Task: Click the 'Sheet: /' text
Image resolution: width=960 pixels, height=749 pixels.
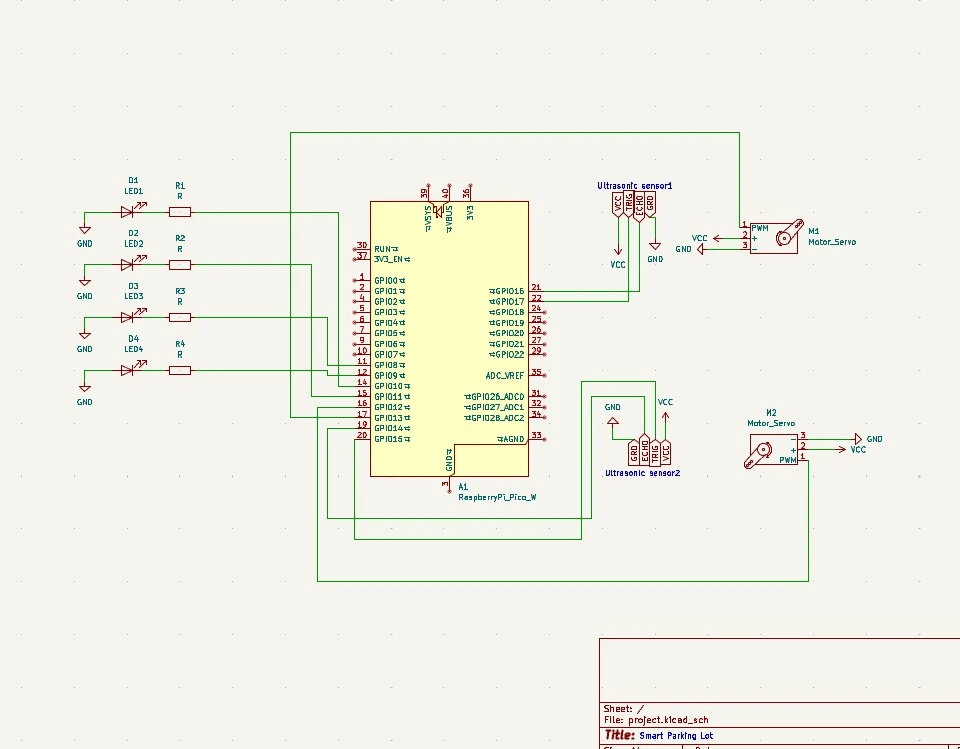Action: (x=624, y=709)
